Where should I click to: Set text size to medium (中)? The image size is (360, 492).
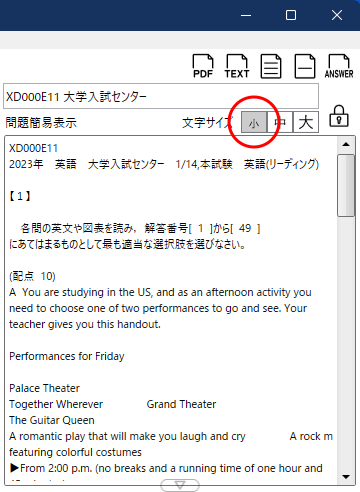[280, 123]
